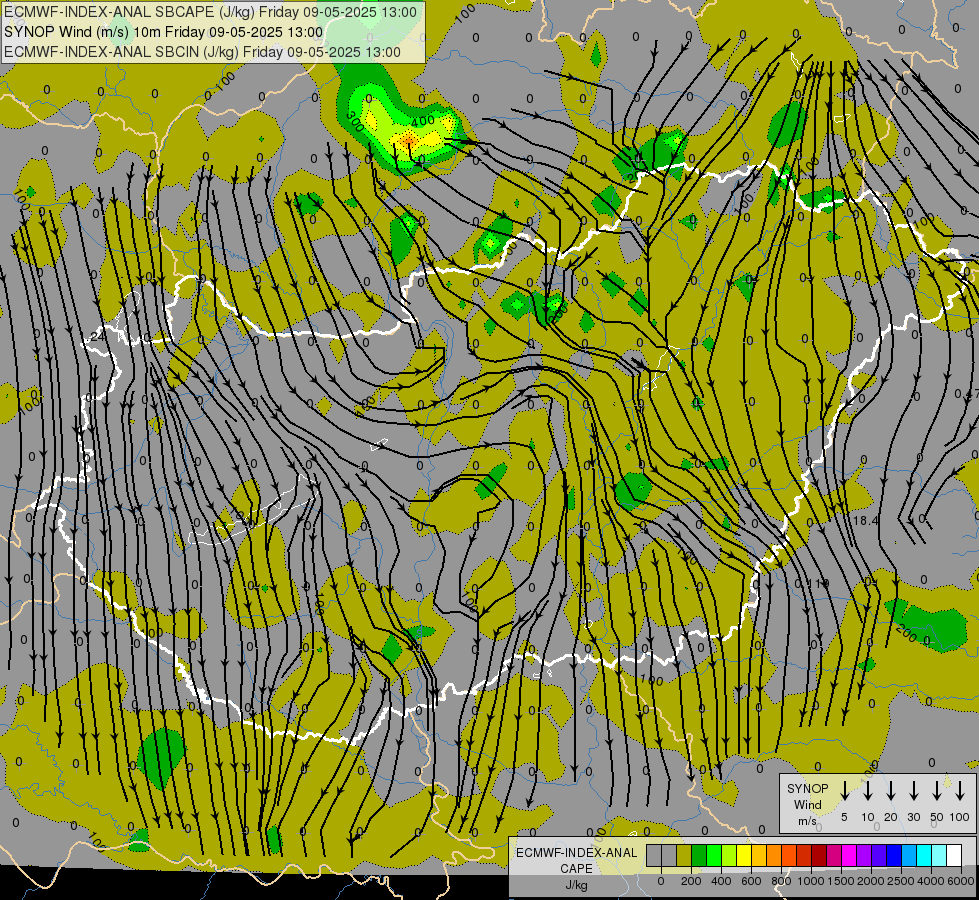This screenshot has height=900, width=979.
Task: Click the wind legend arrow above 50
Action: coord(937,790)
